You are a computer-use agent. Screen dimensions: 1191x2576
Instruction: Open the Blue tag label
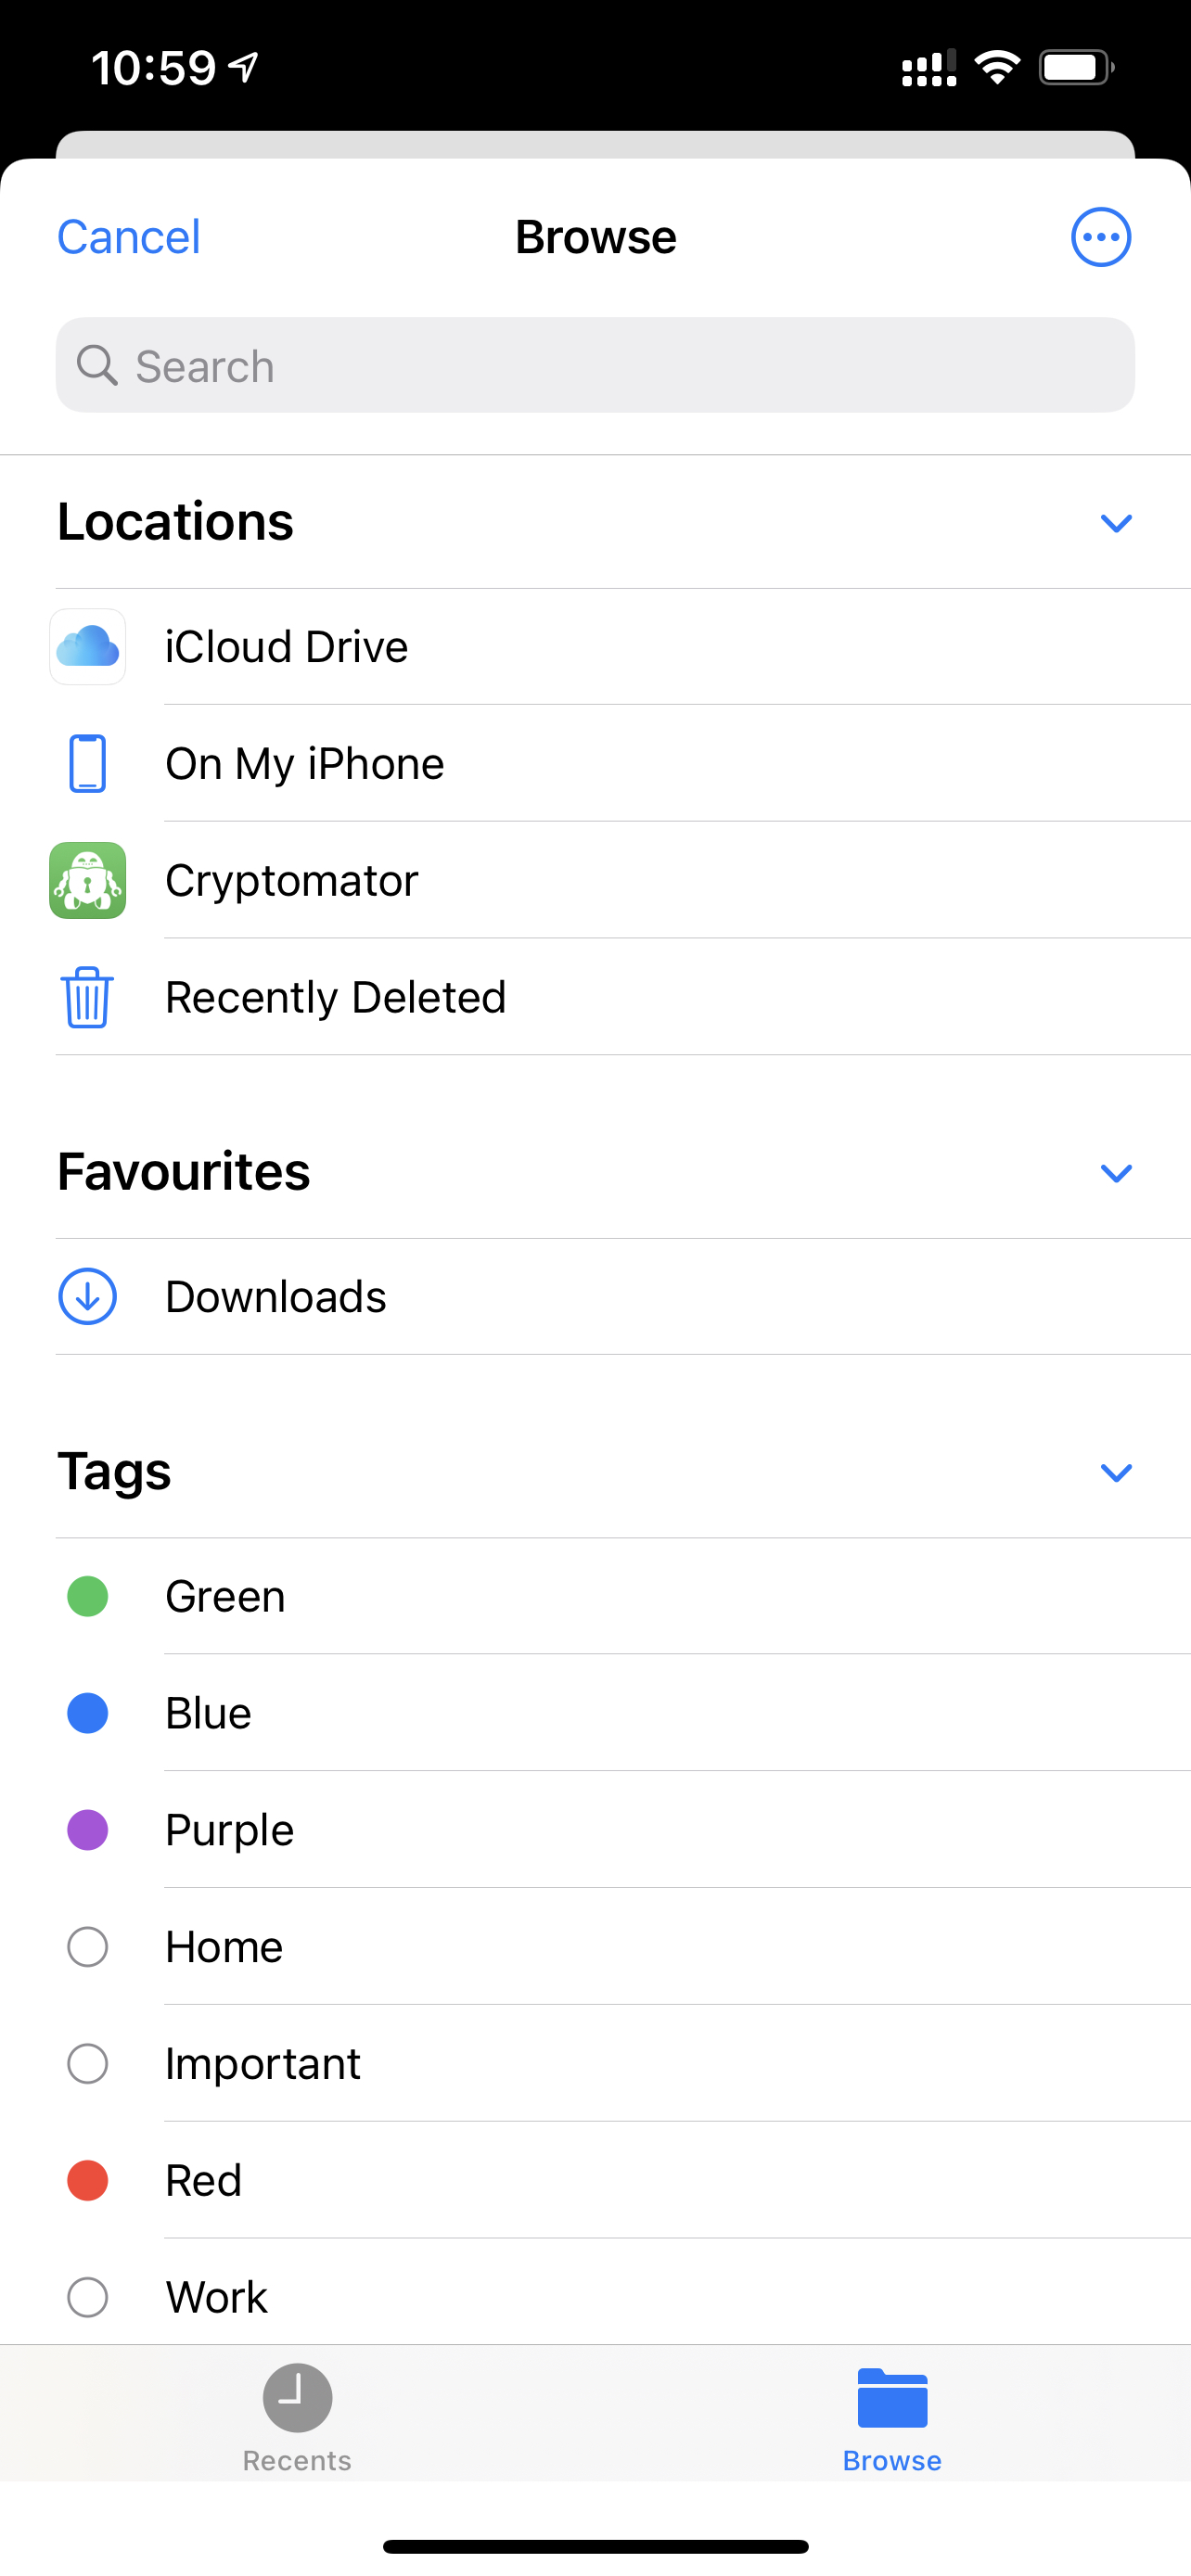click(x=208, y=1714)
